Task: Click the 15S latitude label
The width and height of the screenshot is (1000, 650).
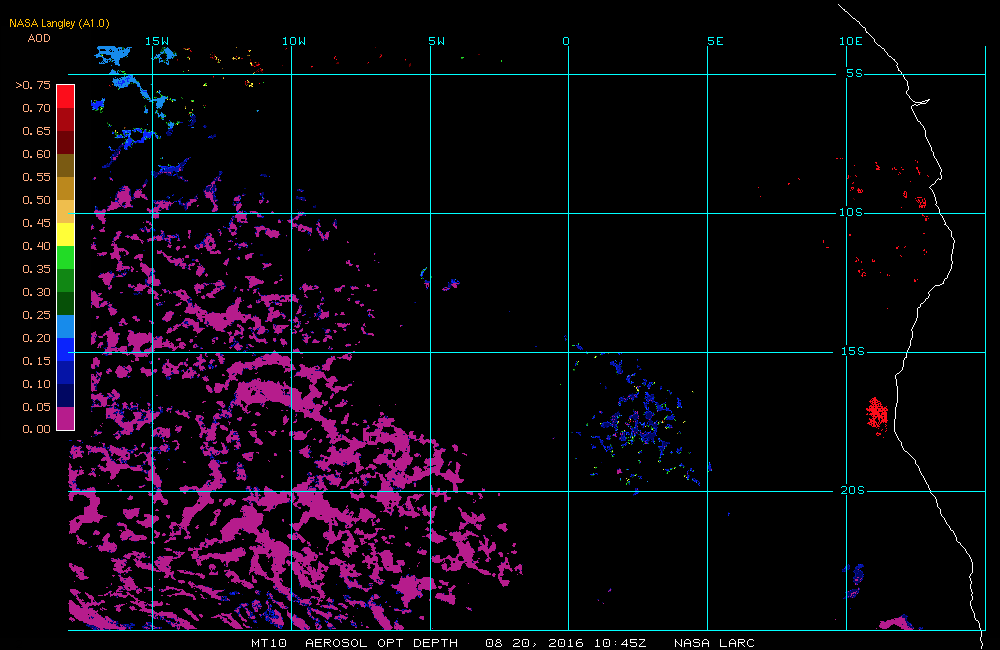Action: pos(853,351)
